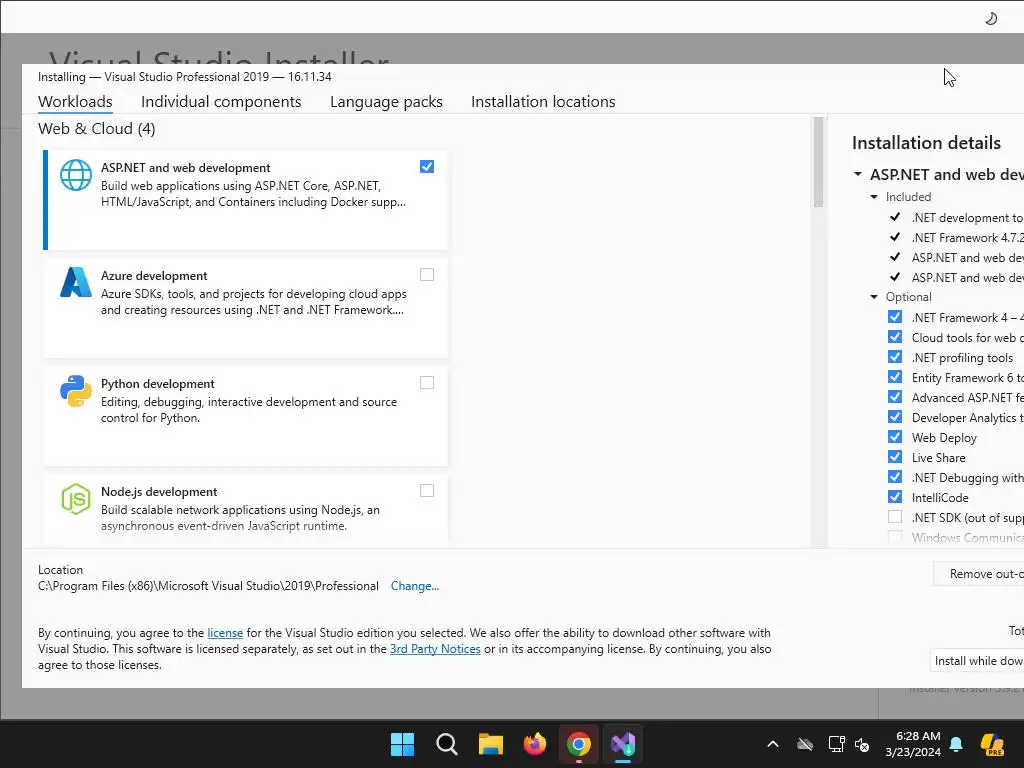Uncheck Web Deploy option
This screenshot has width=1024, height=768.
(x=895, y=437)
